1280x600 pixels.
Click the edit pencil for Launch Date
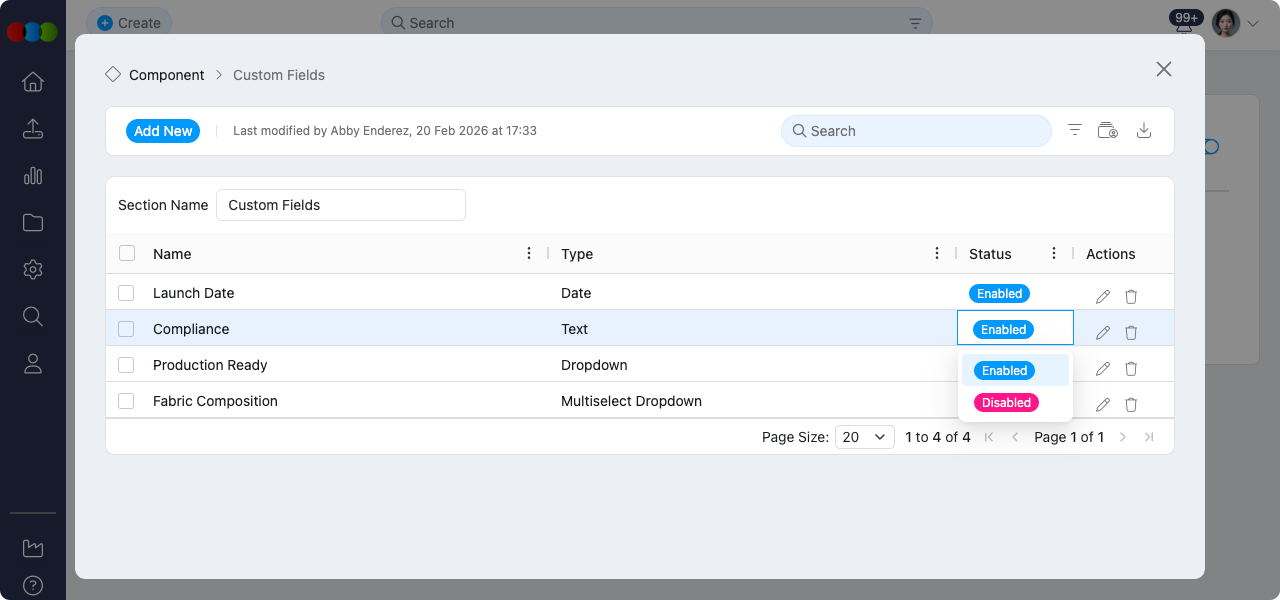click(1103, 297)
